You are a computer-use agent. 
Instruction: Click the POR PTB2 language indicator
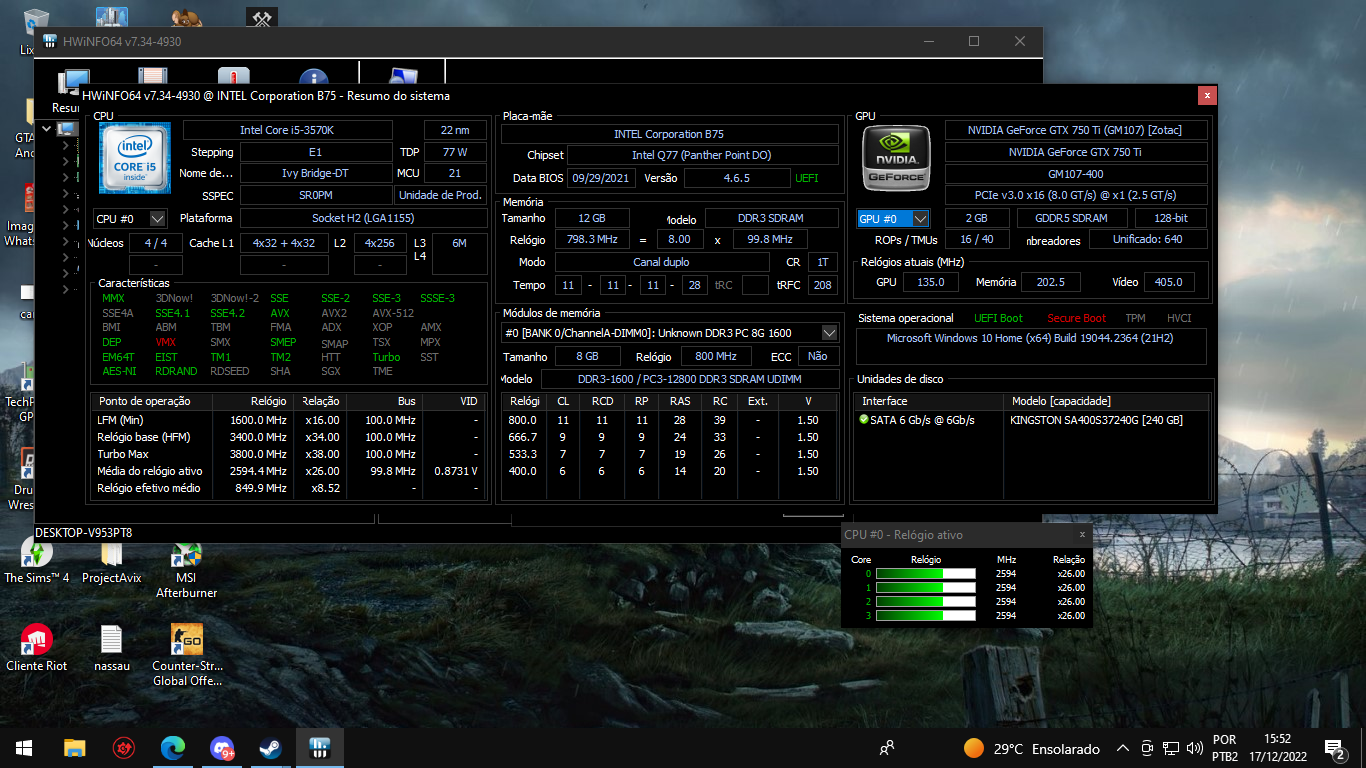(x=1225, y=748)
